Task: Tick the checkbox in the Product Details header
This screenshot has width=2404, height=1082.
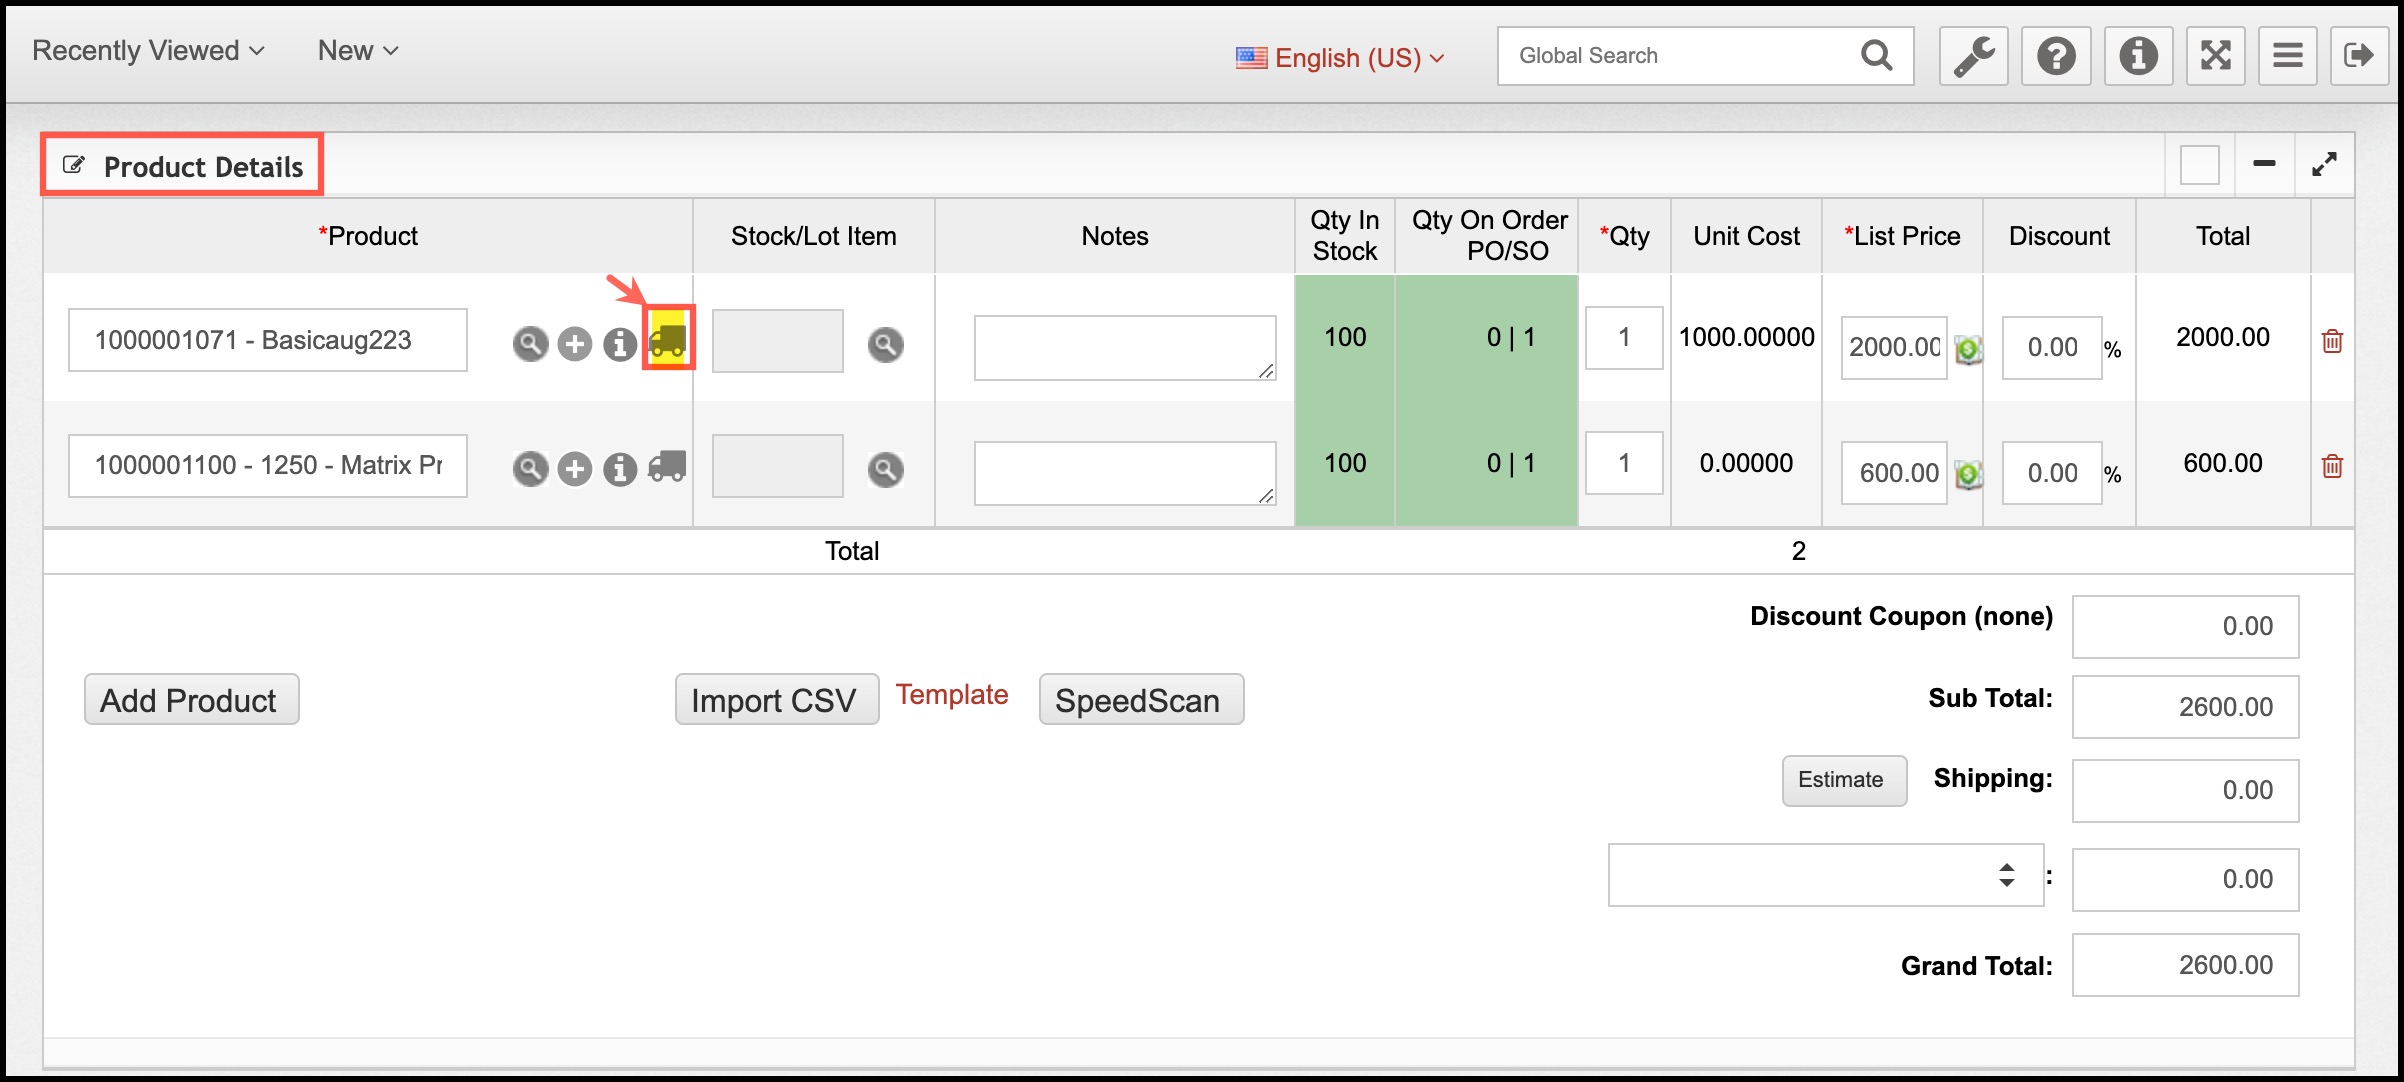Action: 2199,165
